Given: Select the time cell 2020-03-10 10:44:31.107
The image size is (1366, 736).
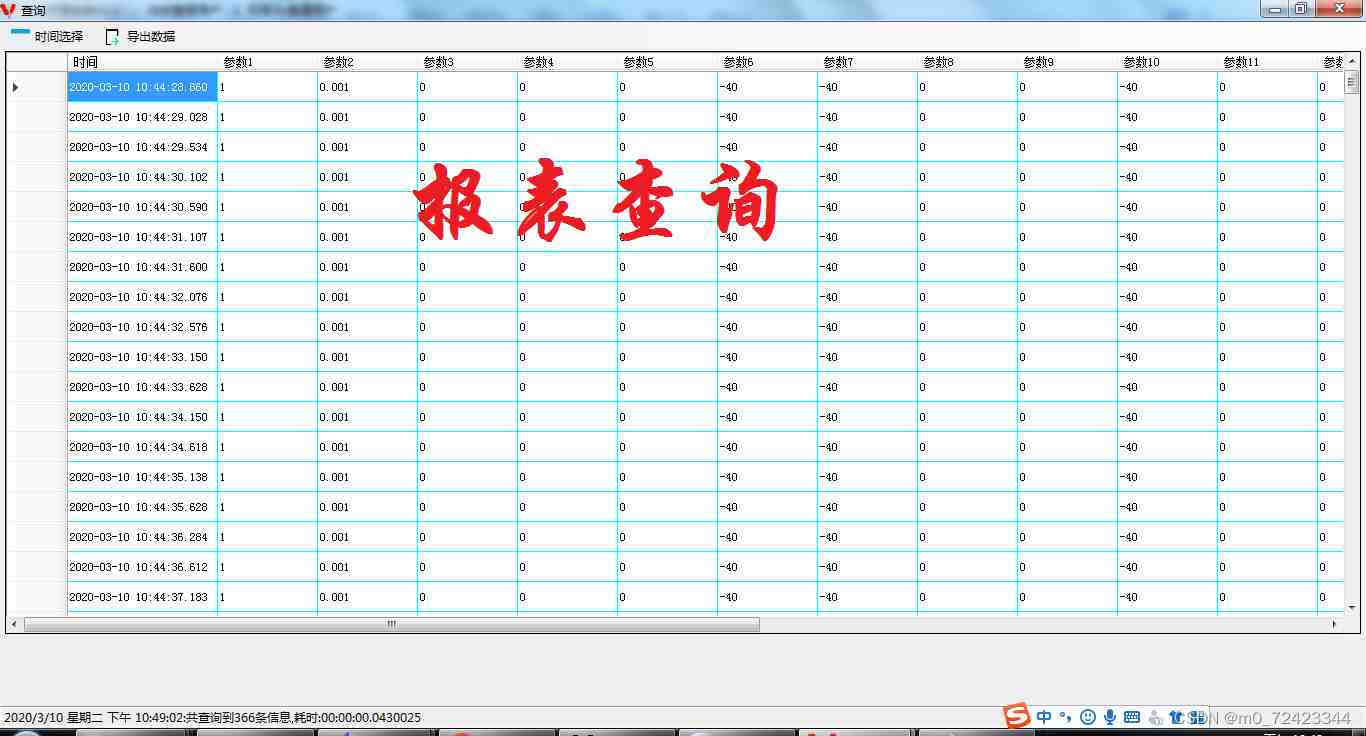Looking at the screenshot, I should pos(142,237).
